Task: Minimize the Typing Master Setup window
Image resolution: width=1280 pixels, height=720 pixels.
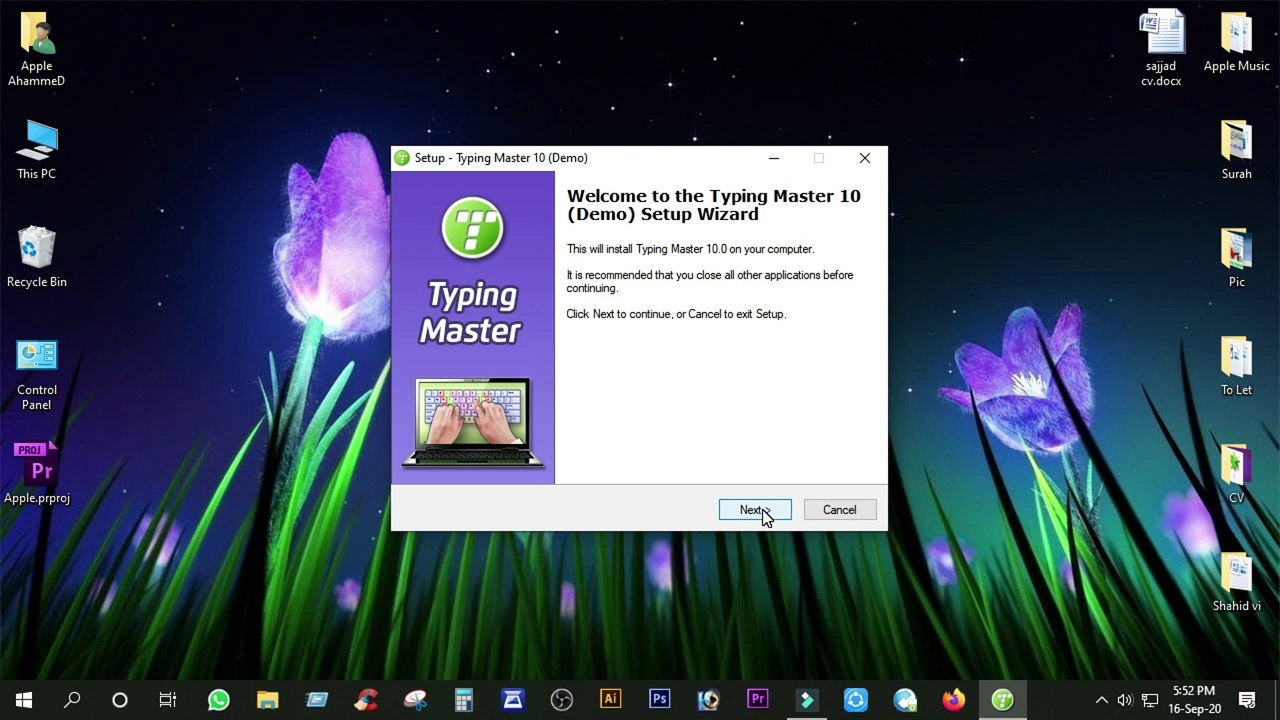Action: pyautogui.click(x=773, y=158)
